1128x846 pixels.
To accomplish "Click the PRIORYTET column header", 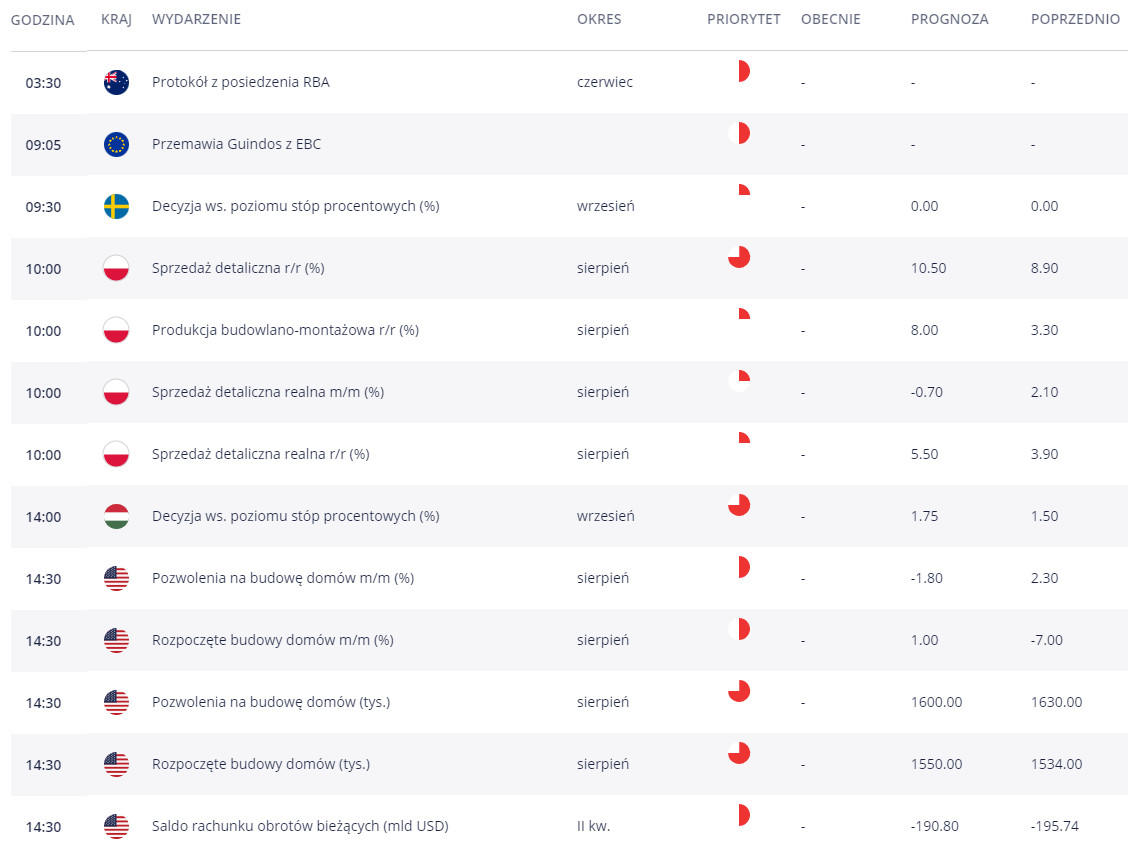I will point(744,19).
